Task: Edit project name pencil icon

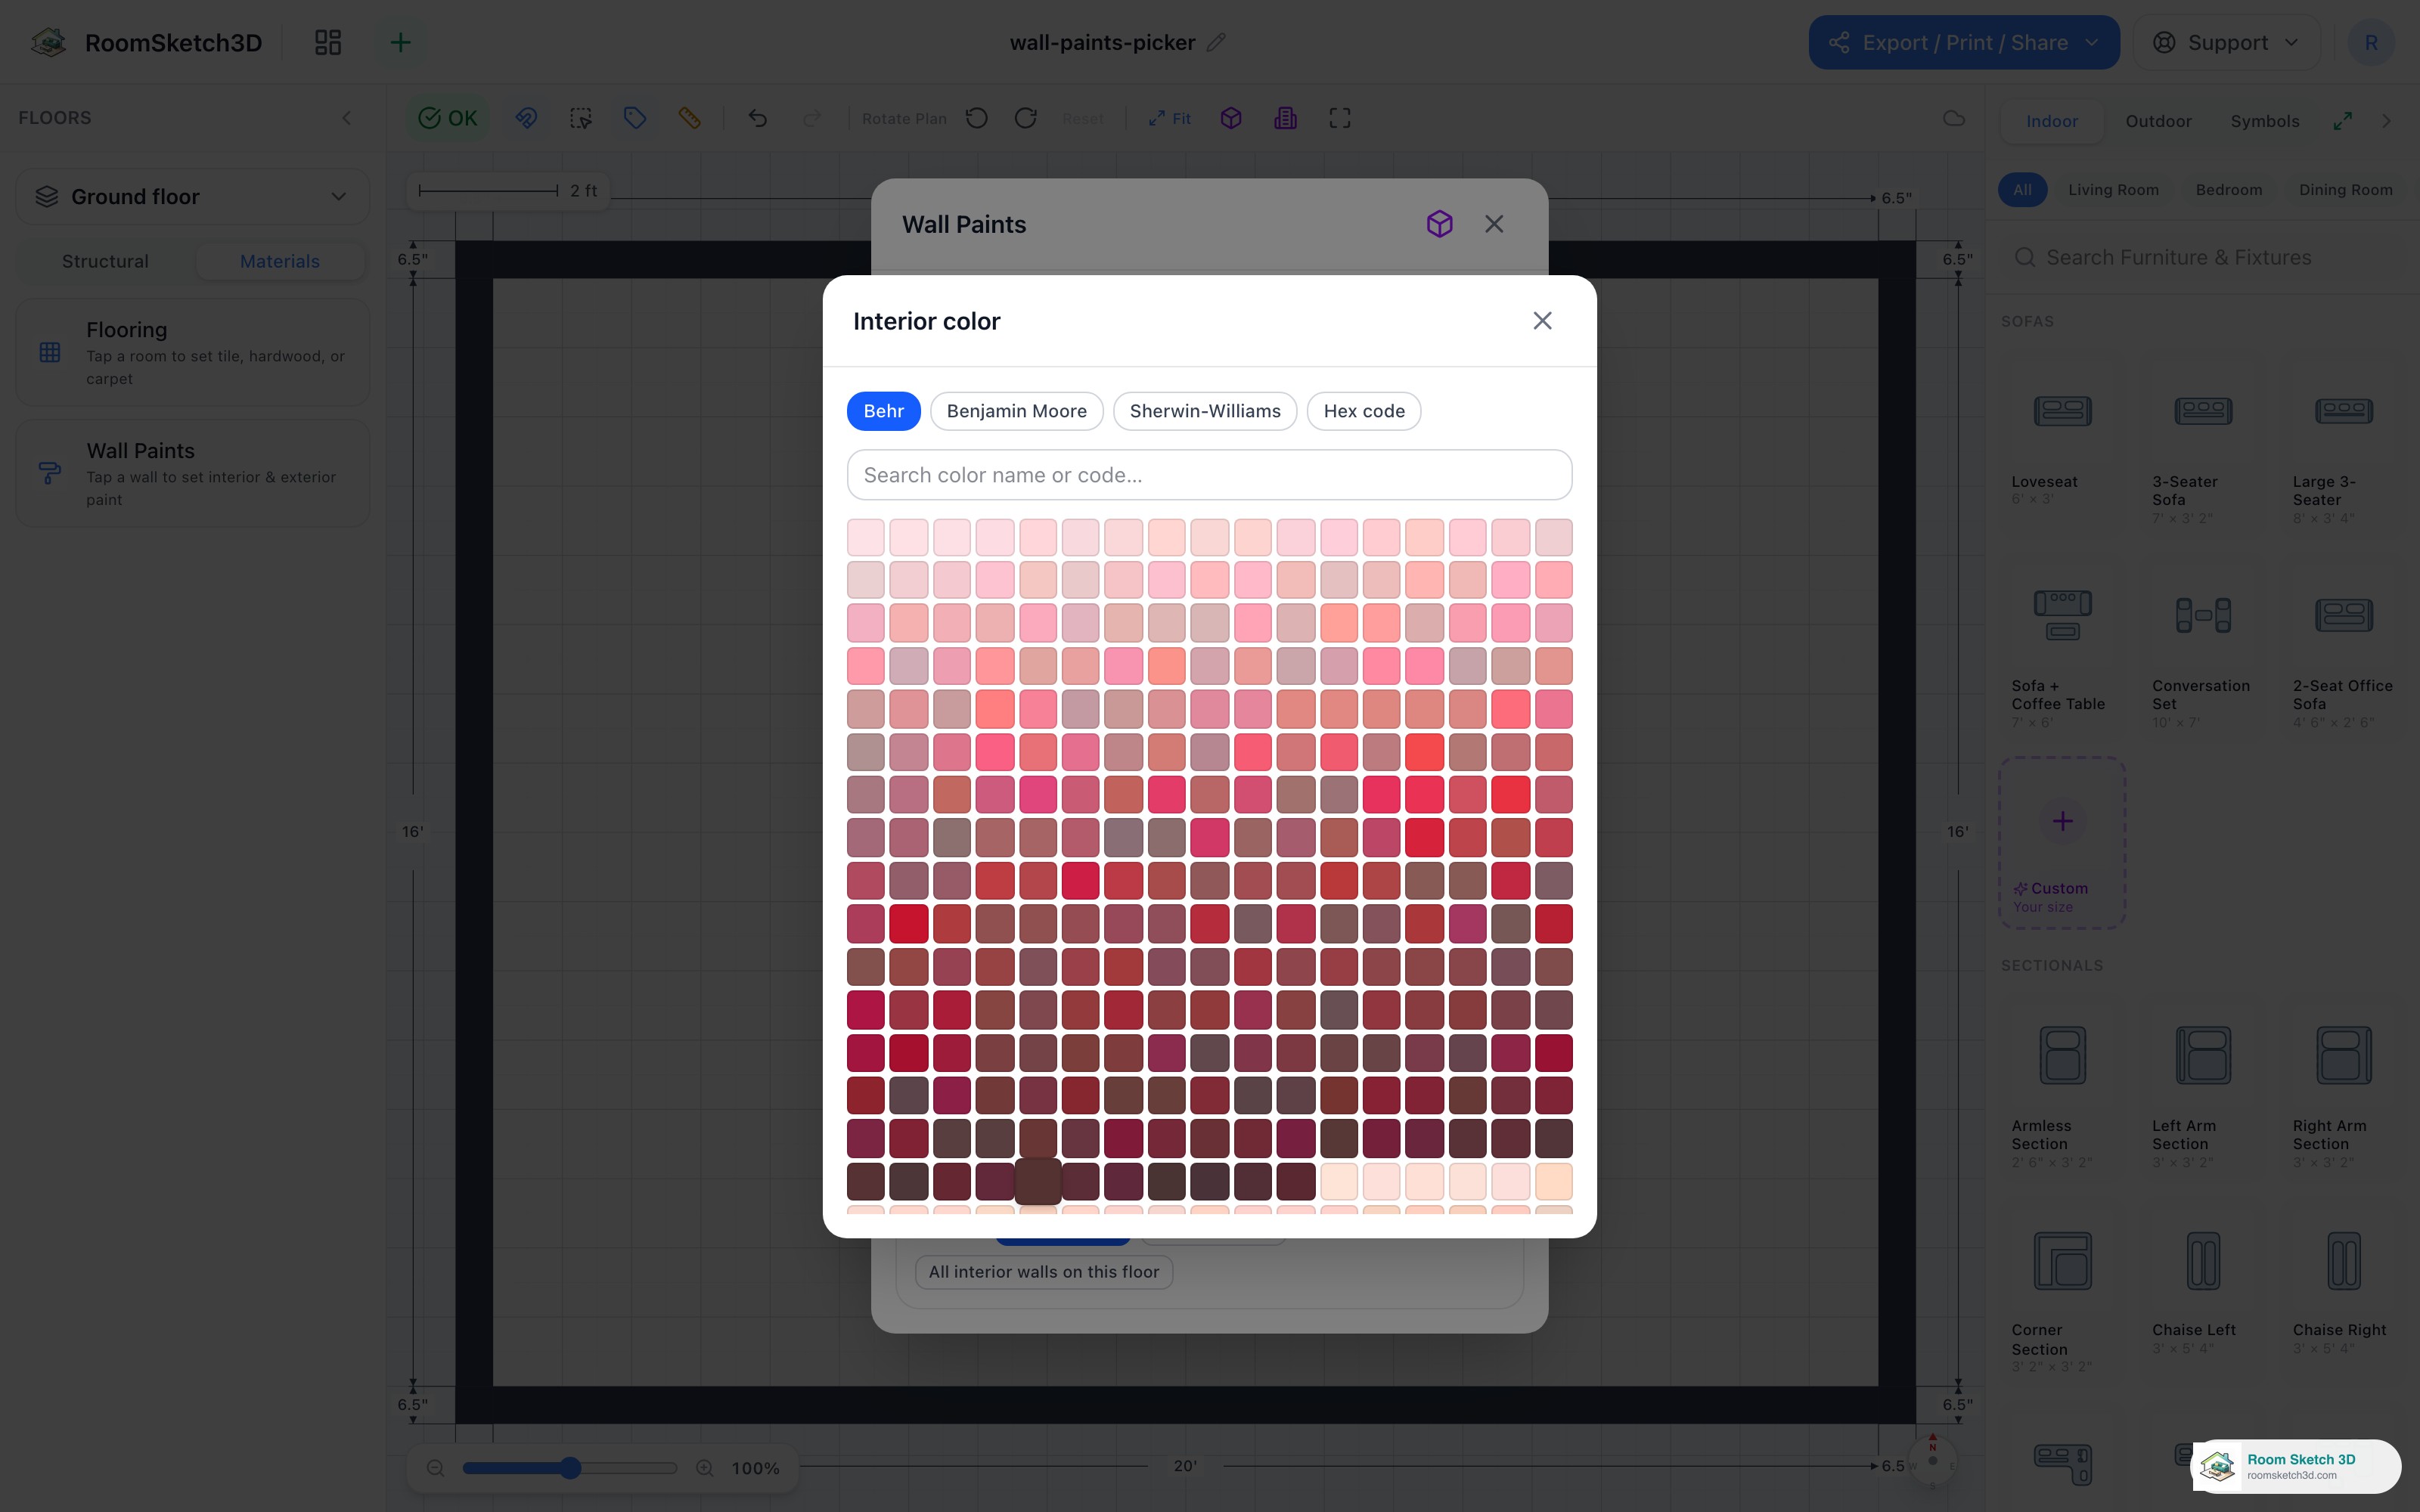Action: pos(1216,42)
